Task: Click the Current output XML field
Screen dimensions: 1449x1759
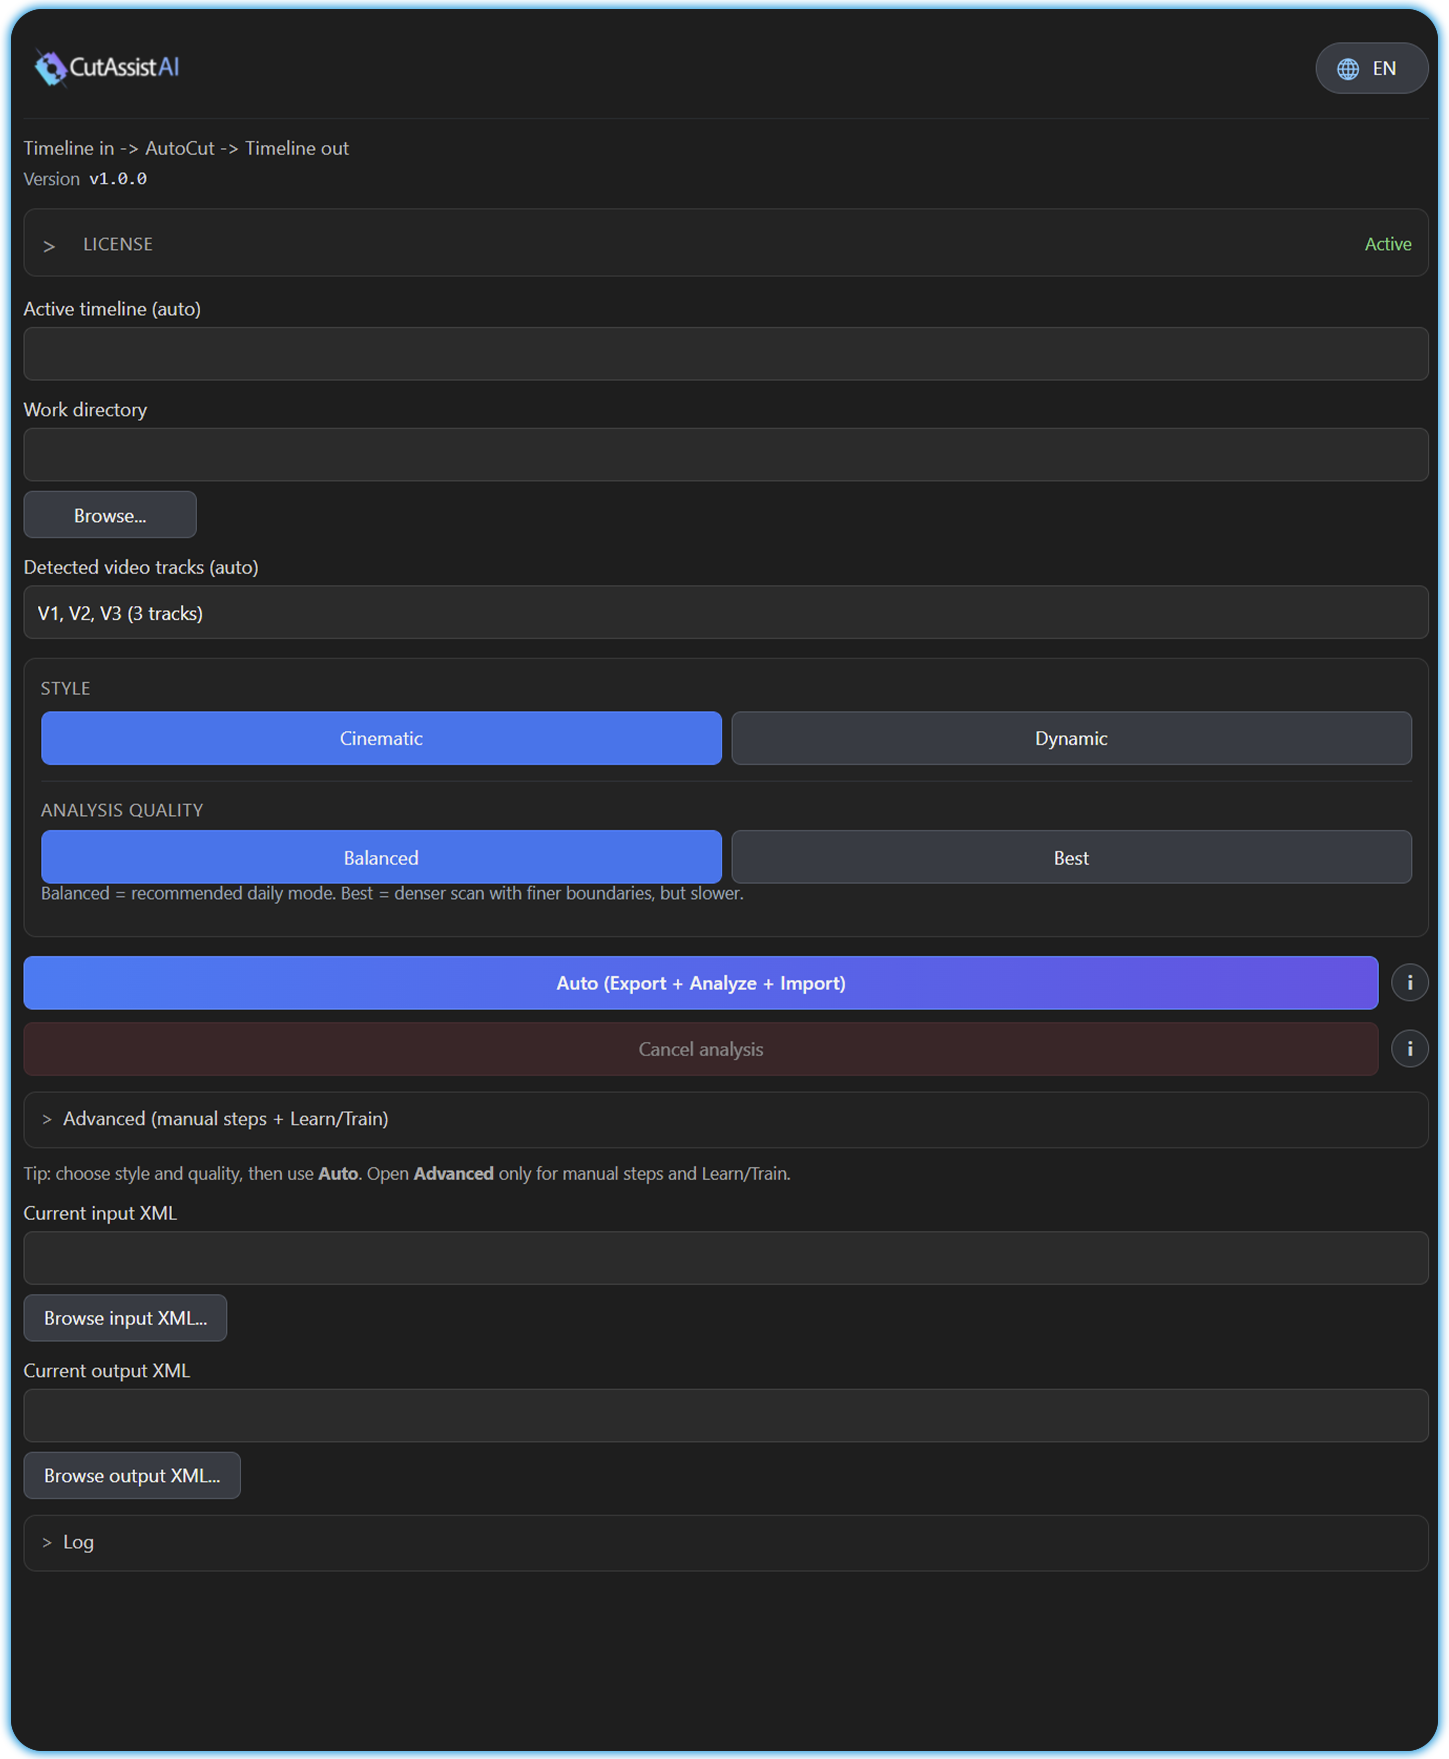Action: 726,1415
